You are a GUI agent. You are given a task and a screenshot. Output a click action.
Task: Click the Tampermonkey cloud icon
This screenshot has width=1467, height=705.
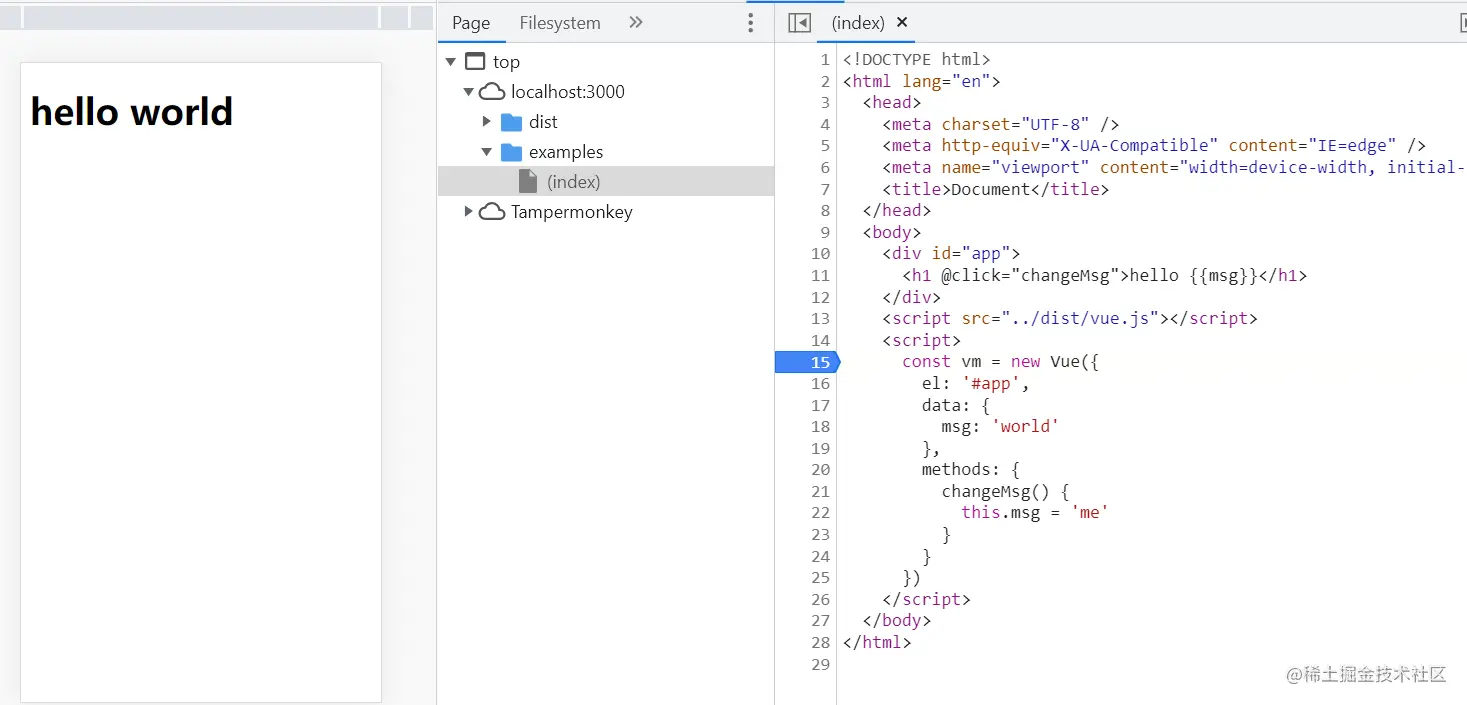(492, 212)
